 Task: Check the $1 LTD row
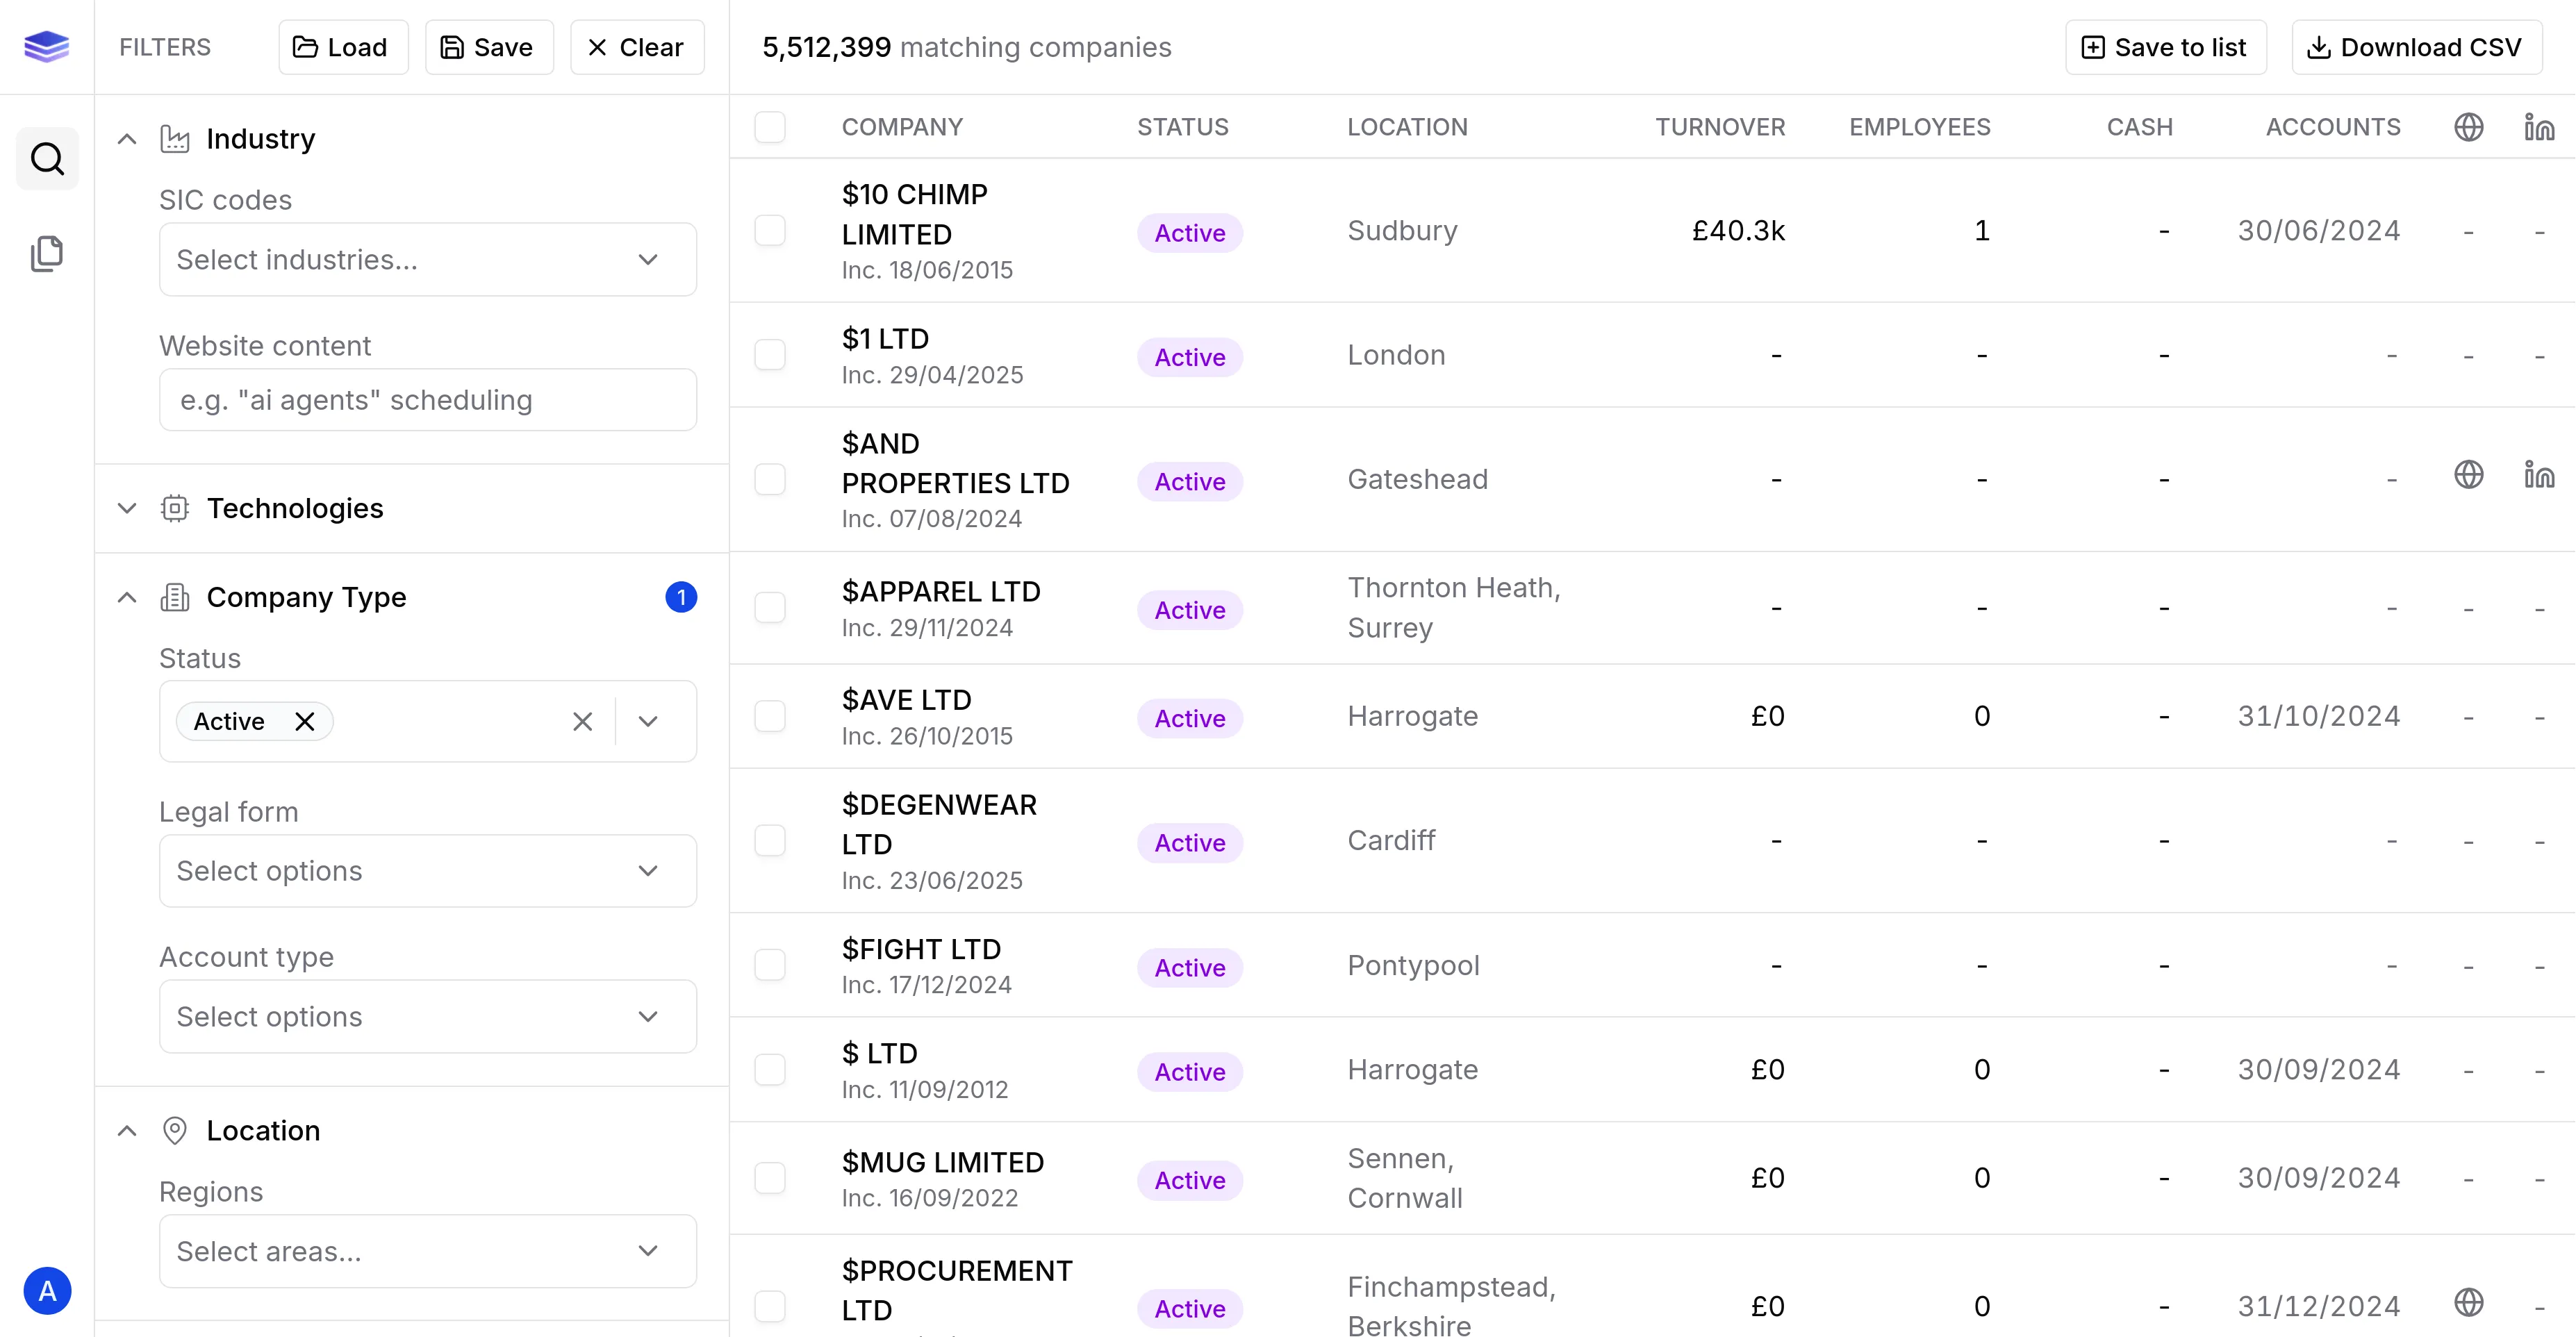tap(769, 355)
